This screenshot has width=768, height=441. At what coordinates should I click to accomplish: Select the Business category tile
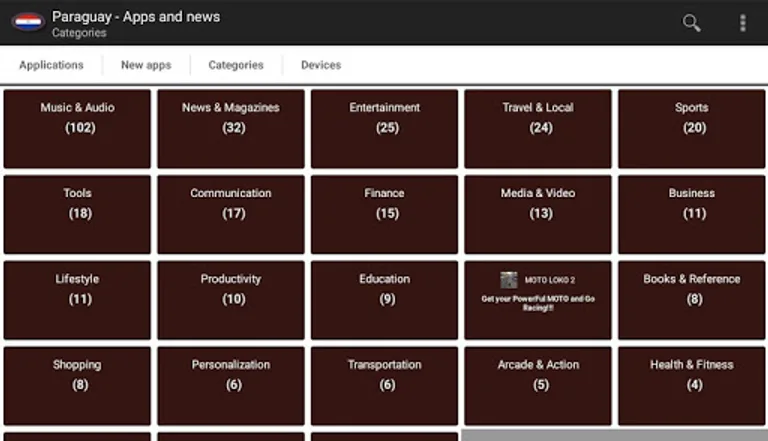coord(692,215)
